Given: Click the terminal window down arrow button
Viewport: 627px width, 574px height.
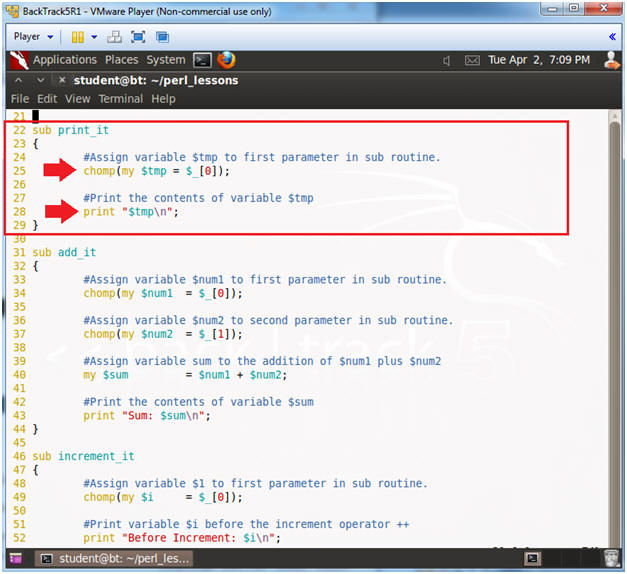Looking at the screenshot, I should tap(40, 80).
